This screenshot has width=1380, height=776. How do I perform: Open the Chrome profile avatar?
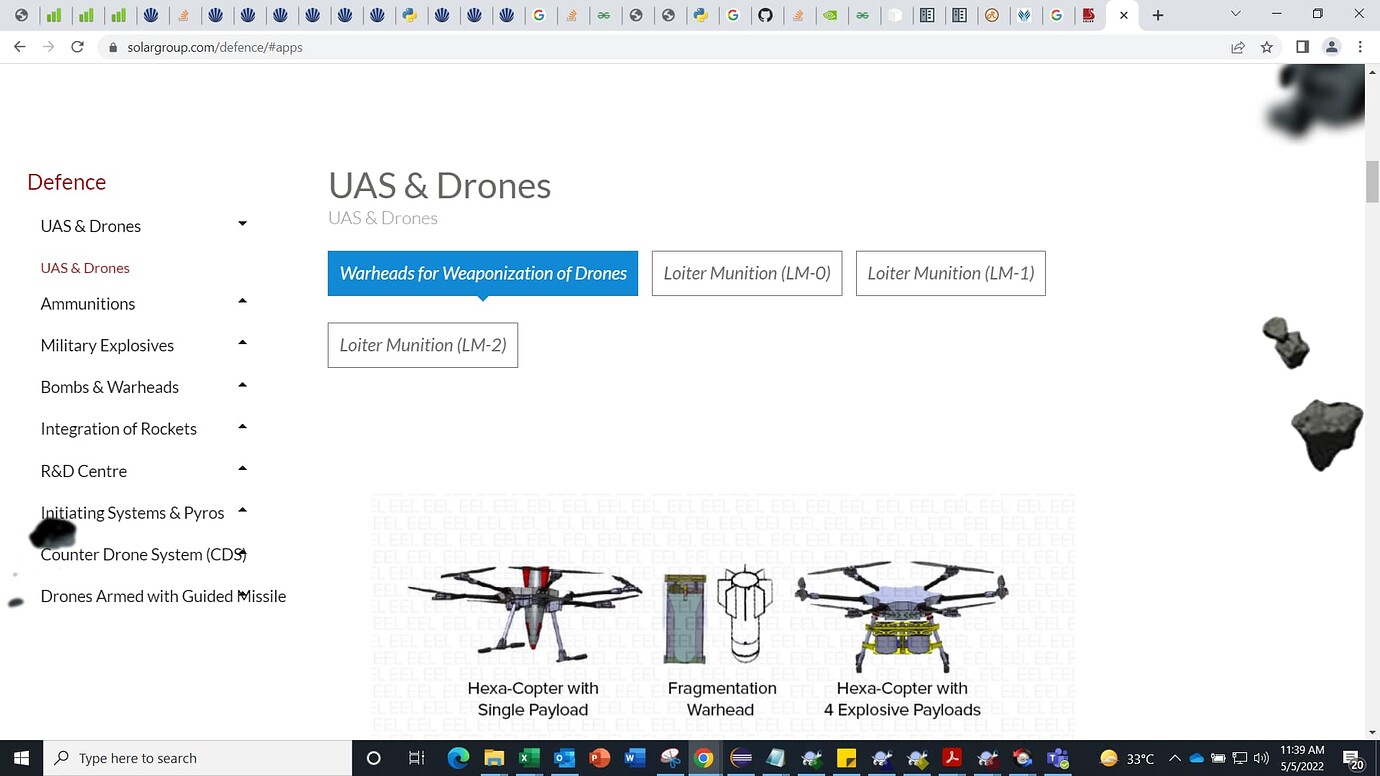point(1331,47)
